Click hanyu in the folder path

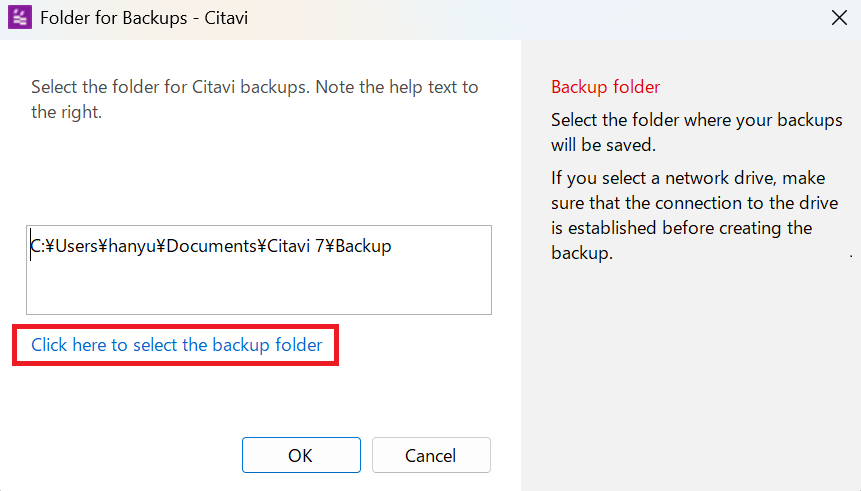pos(132,246)
